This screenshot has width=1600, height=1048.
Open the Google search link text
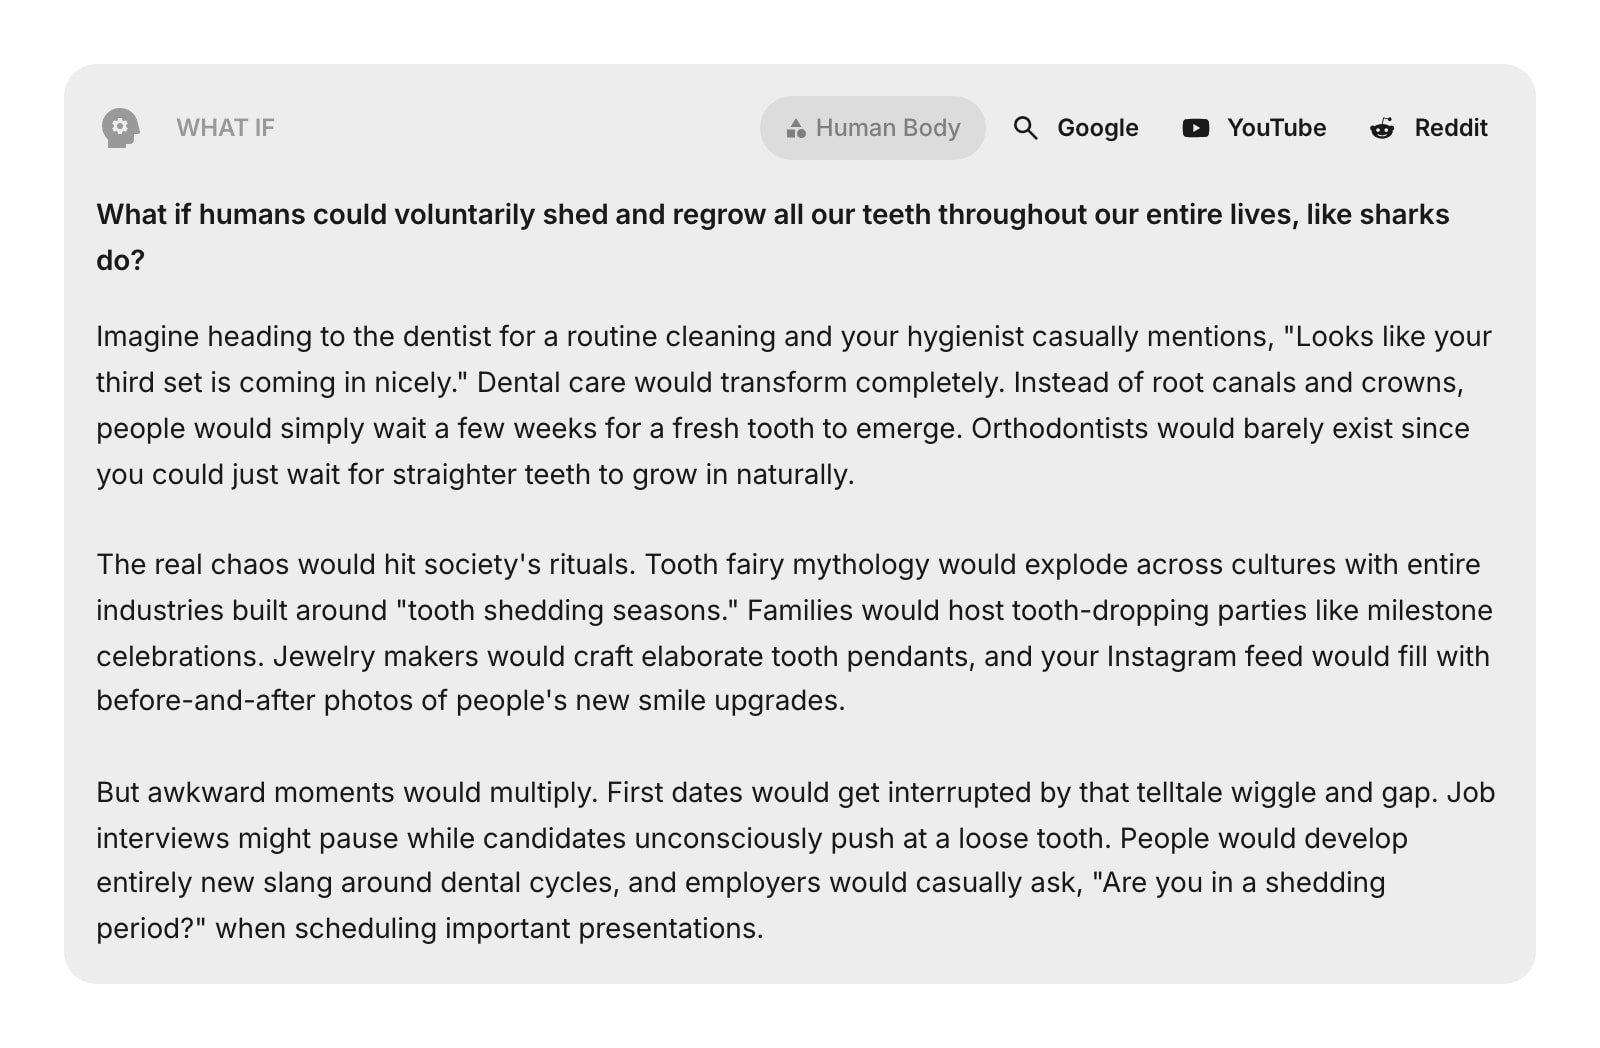pyautogui.click(x=1097, y=128)
